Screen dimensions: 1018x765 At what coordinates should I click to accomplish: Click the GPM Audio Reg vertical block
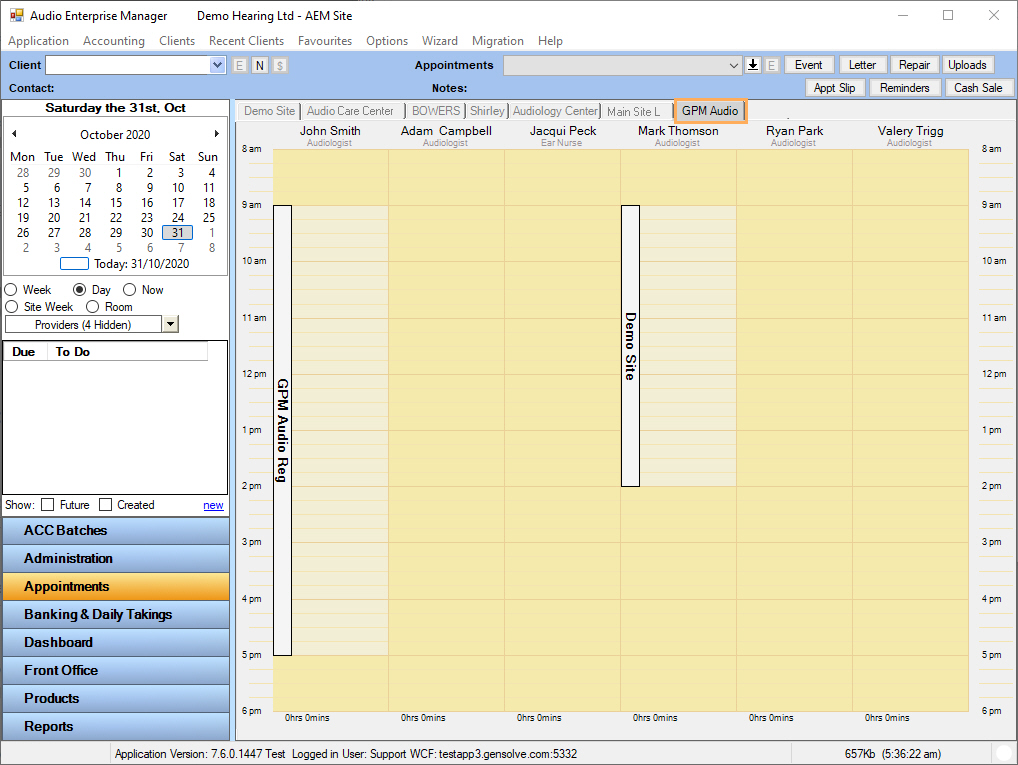point(282,430)
